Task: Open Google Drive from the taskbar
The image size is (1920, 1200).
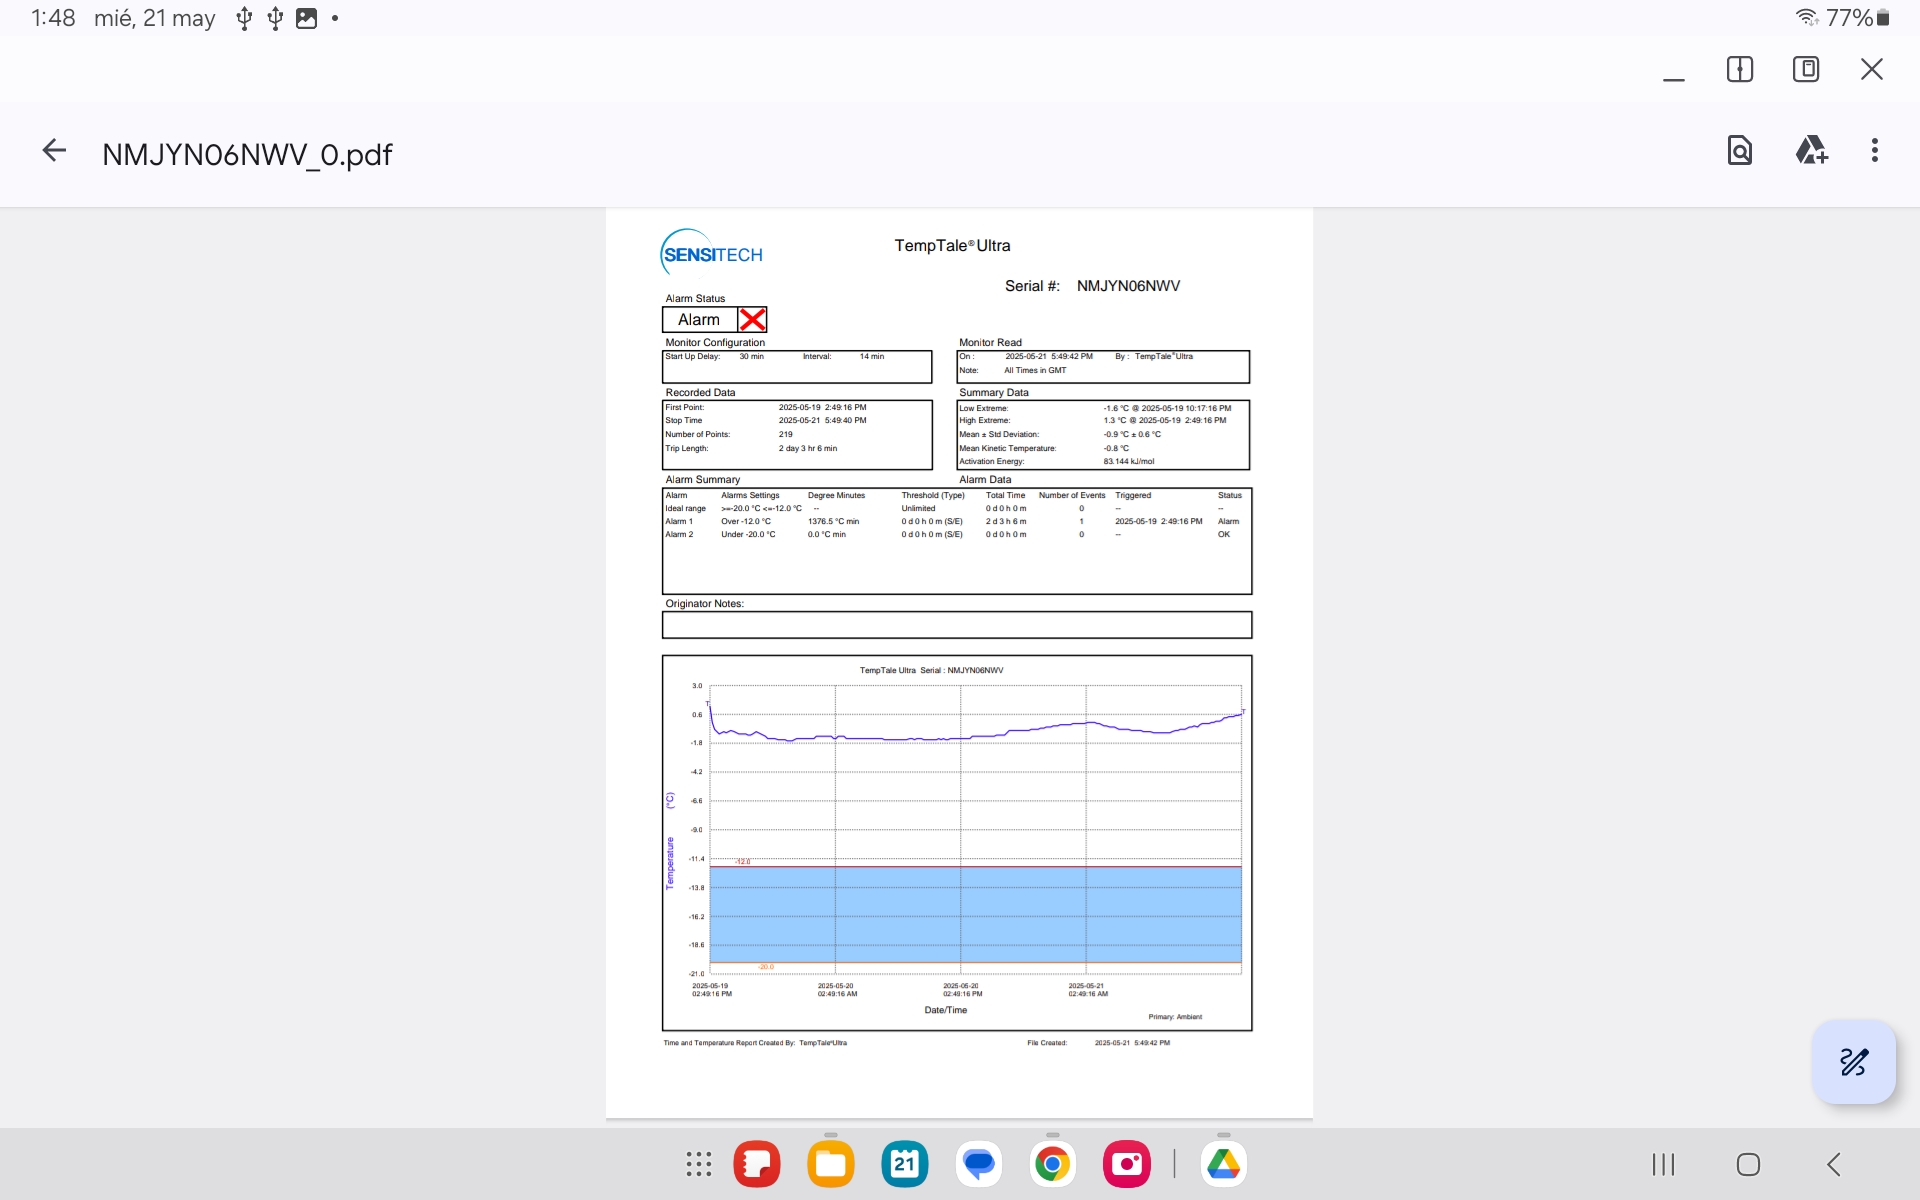Action: click(1224, 1164)
